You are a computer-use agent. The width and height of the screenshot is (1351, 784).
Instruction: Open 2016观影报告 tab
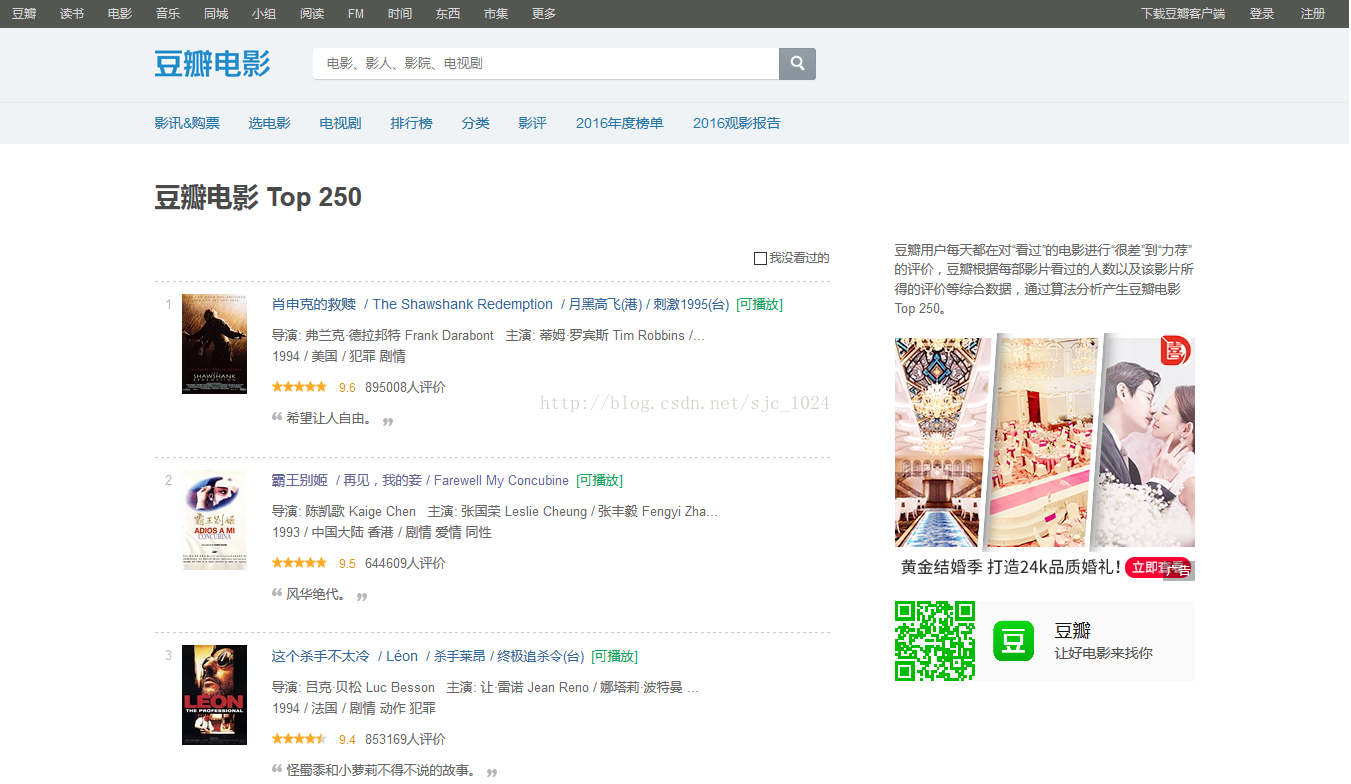click(737, 123)
